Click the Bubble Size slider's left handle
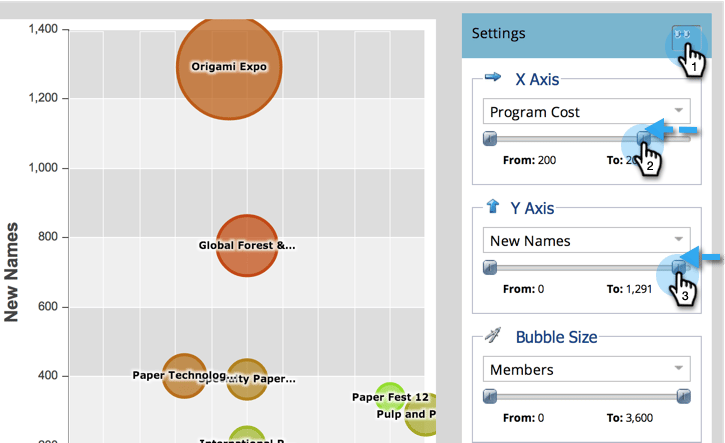The width and height of the screenshot is (725, 443). pyautogui.click(x=490, y=396)
